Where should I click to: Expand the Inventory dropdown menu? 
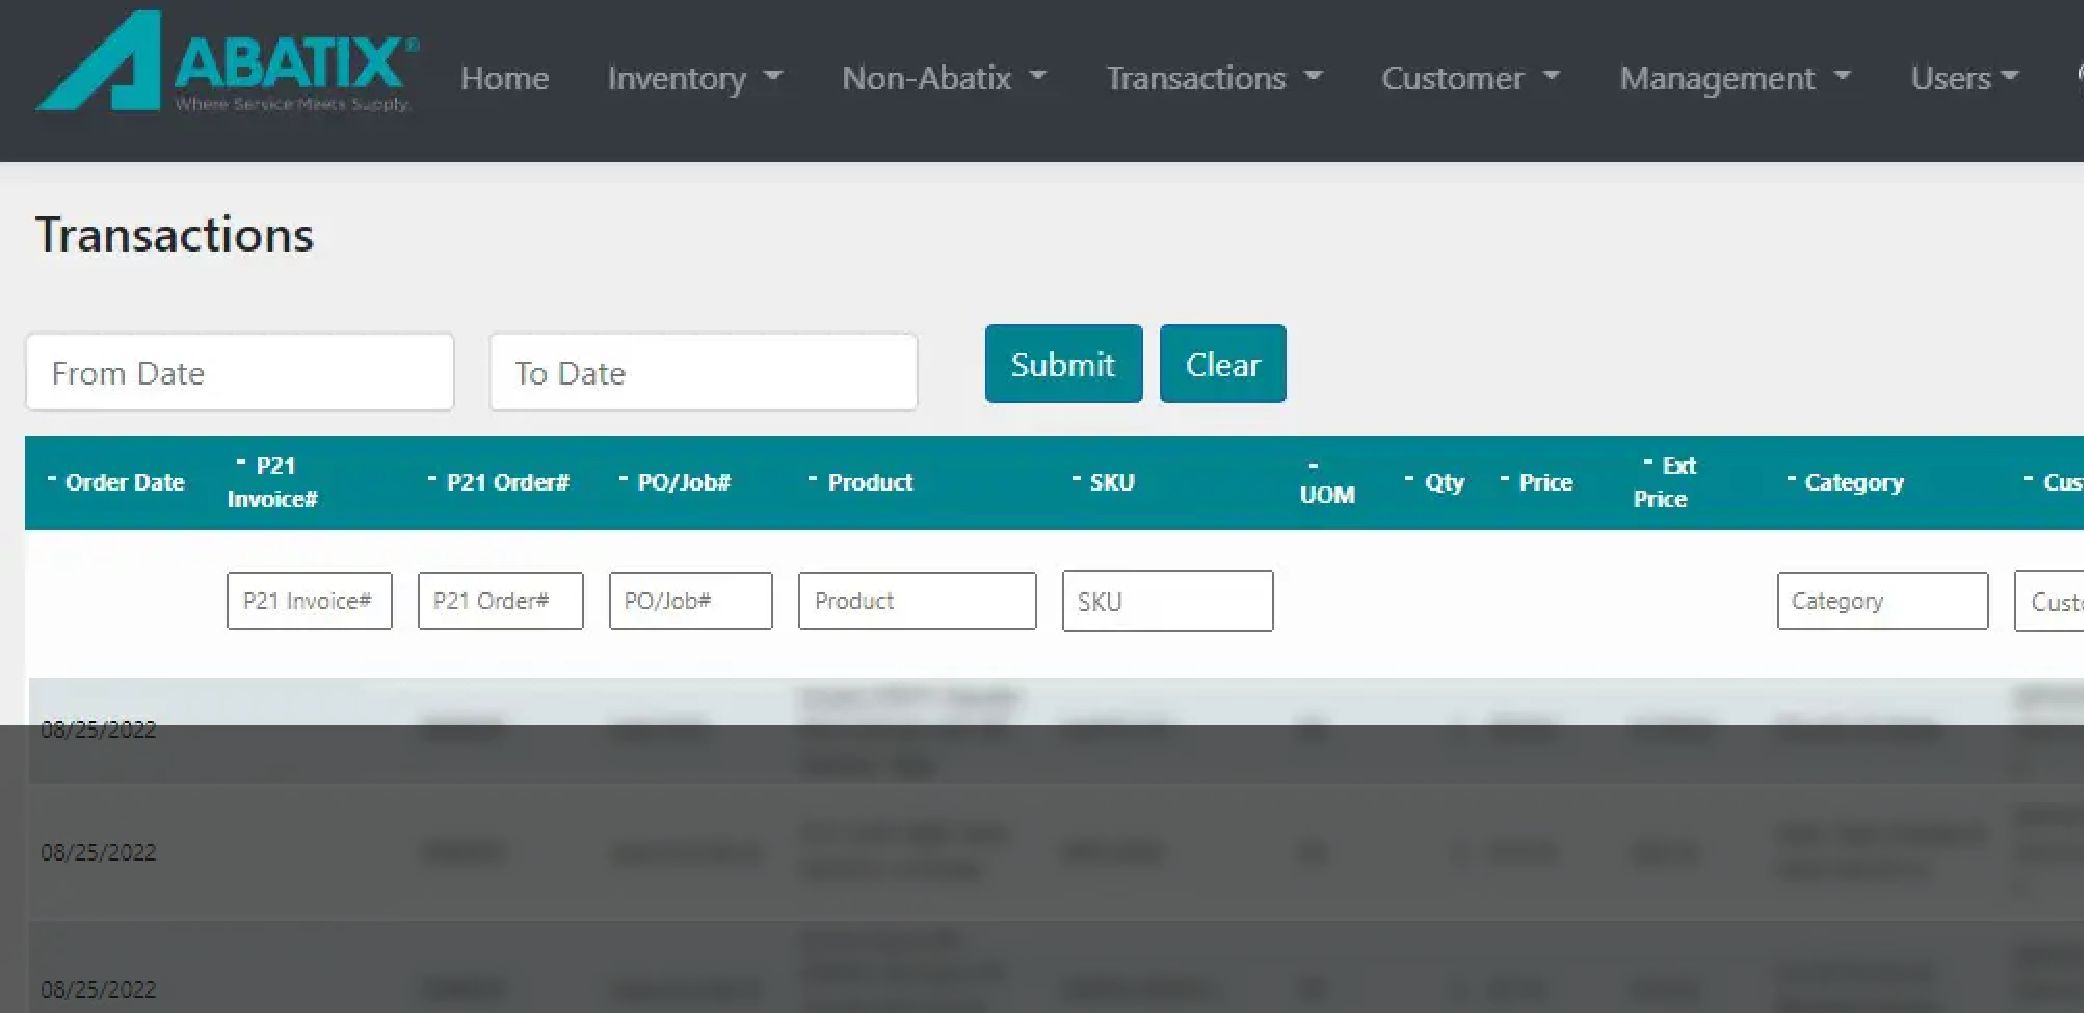(694, 78)
